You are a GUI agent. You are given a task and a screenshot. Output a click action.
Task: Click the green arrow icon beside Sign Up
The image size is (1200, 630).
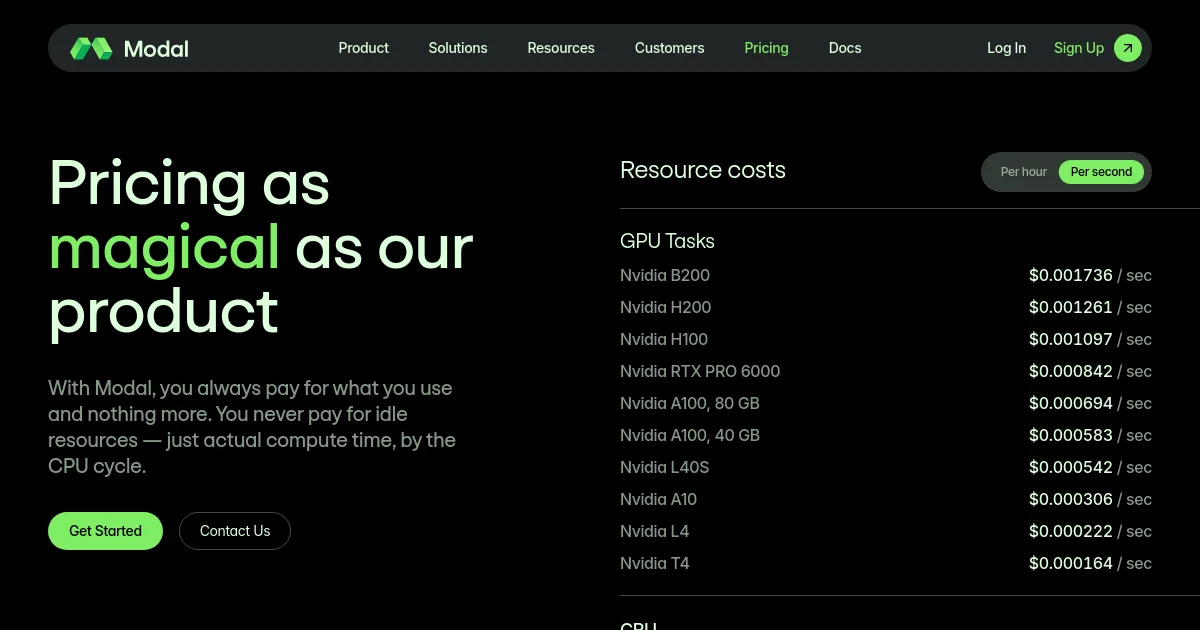[1127, 48]
